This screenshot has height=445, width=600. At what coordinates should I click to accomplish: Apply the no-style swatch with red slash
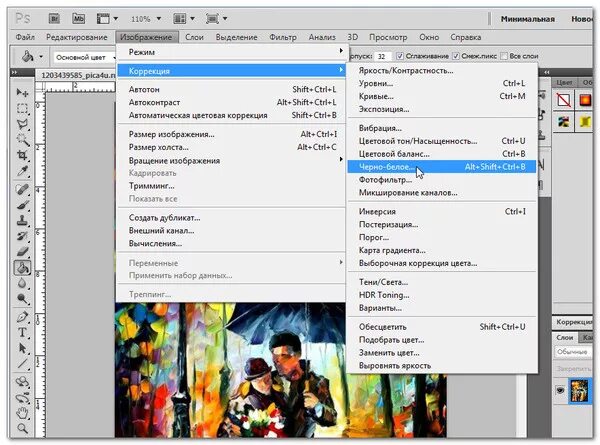tap(564, 100)
